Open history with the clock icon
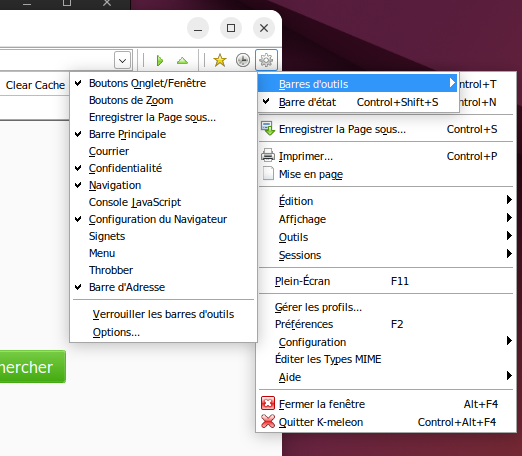Screen dimensions: 522x456 click(x=243, y=60)
